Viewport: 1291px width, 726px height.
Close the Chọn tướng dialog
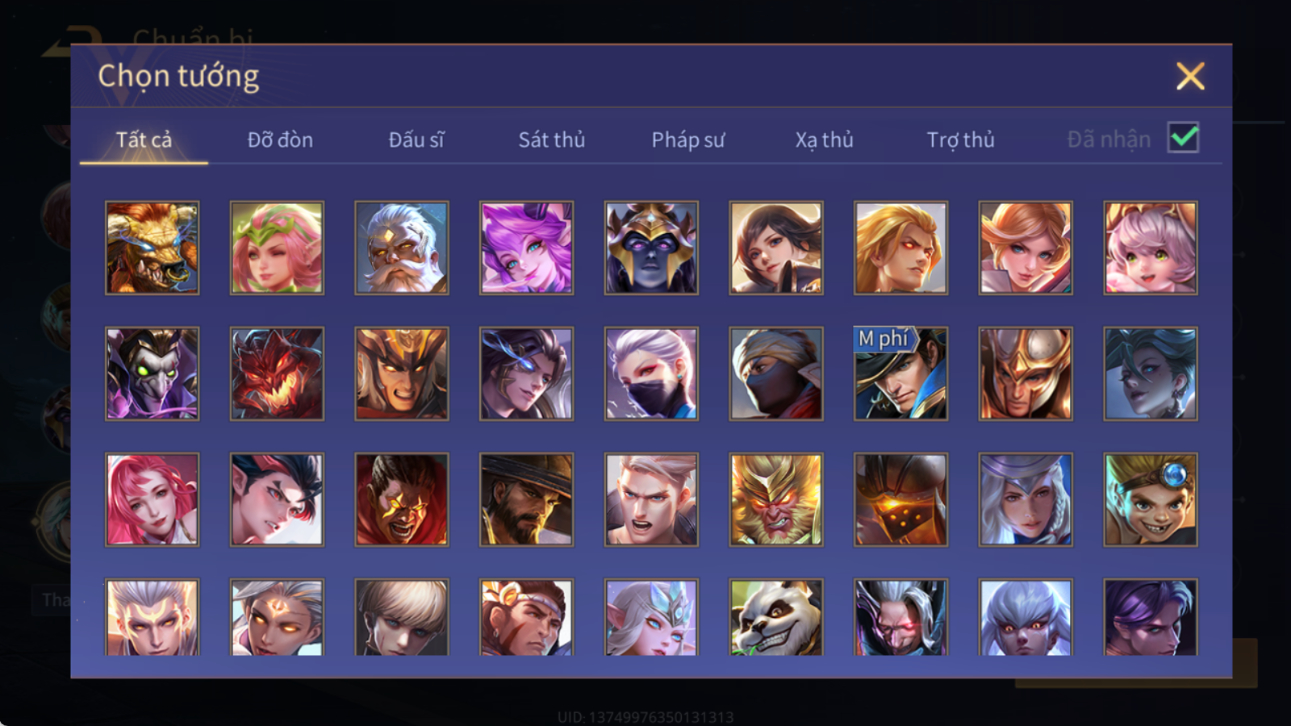(x=1190, y=76)
